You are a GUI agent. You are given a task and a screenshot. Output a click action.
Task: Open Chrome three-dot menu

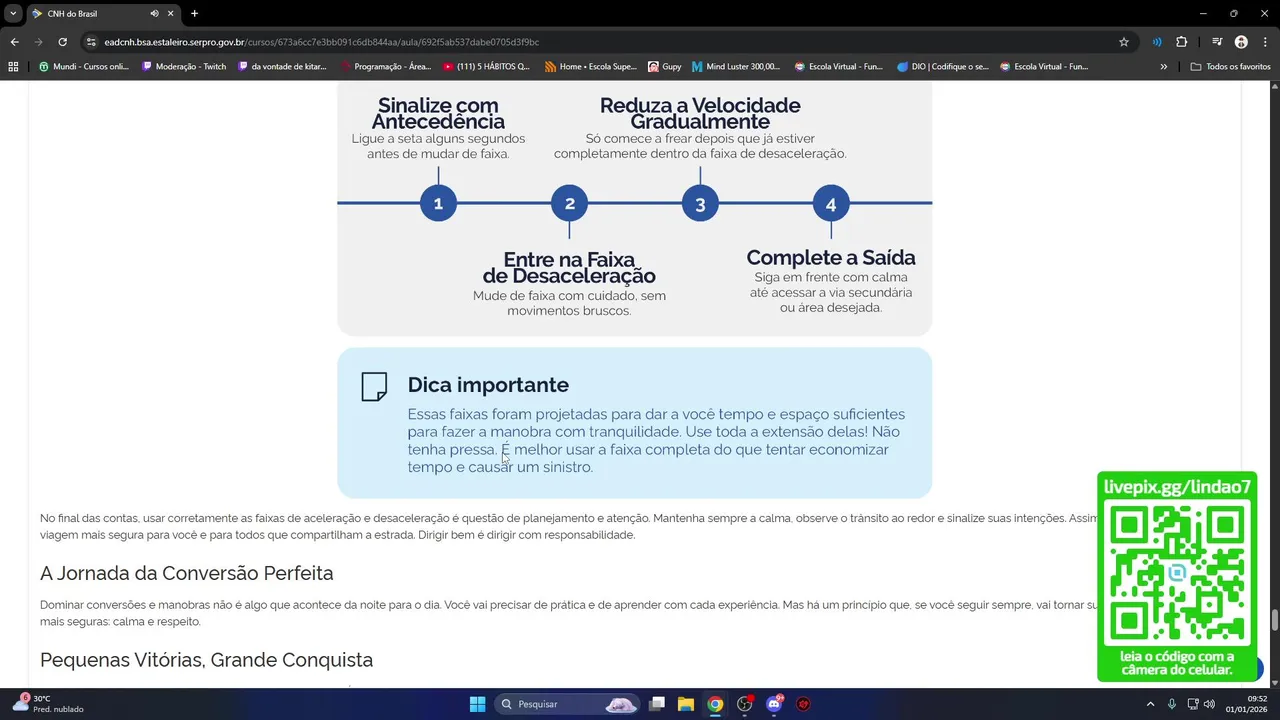[1263, 42]
